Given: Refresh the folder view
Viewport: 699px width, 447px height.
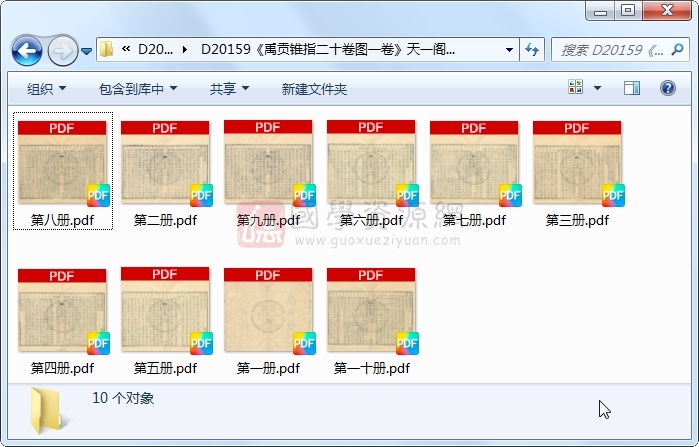Looking at the screenshot, I should tap(532, 49).
